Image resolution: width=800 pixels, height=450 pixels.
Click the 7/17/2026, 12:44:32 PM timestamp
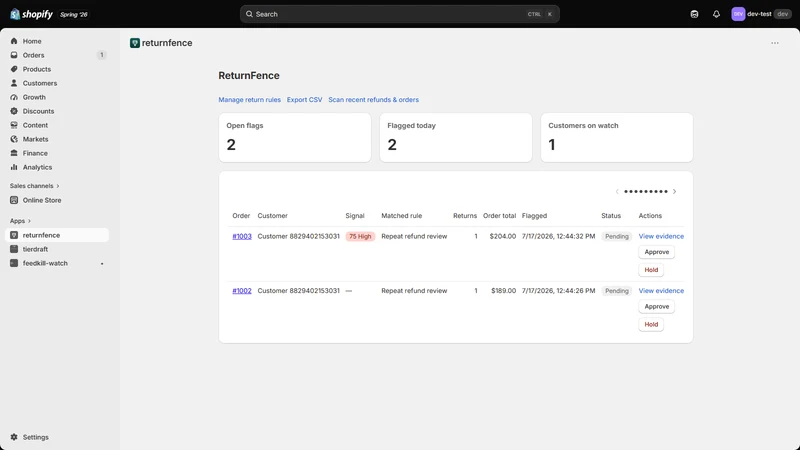tap(558, 236)
